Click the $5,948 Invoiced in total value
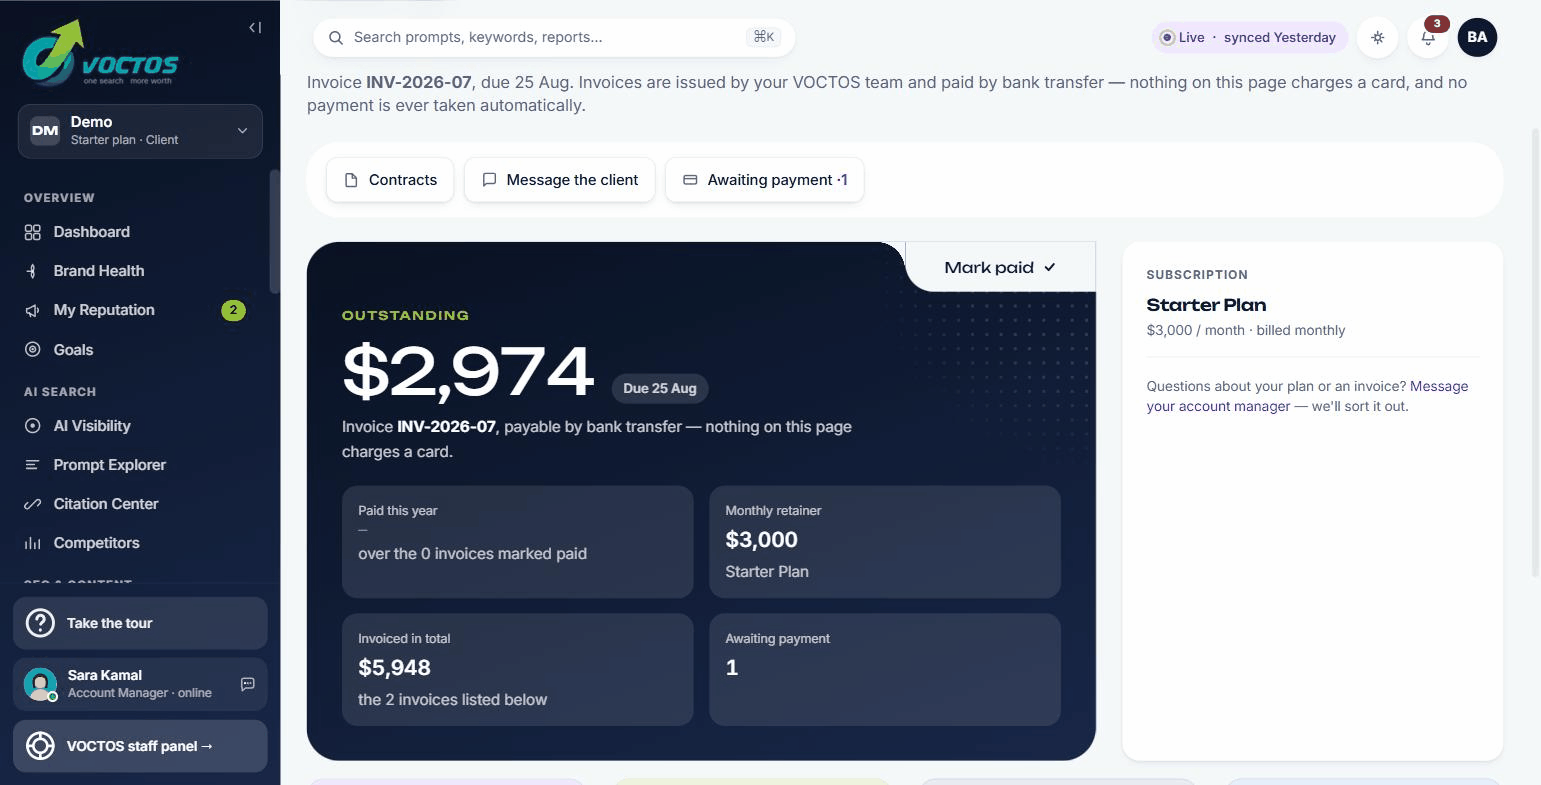This screenshot has height=785, width=1541. (x=395, y=668)
